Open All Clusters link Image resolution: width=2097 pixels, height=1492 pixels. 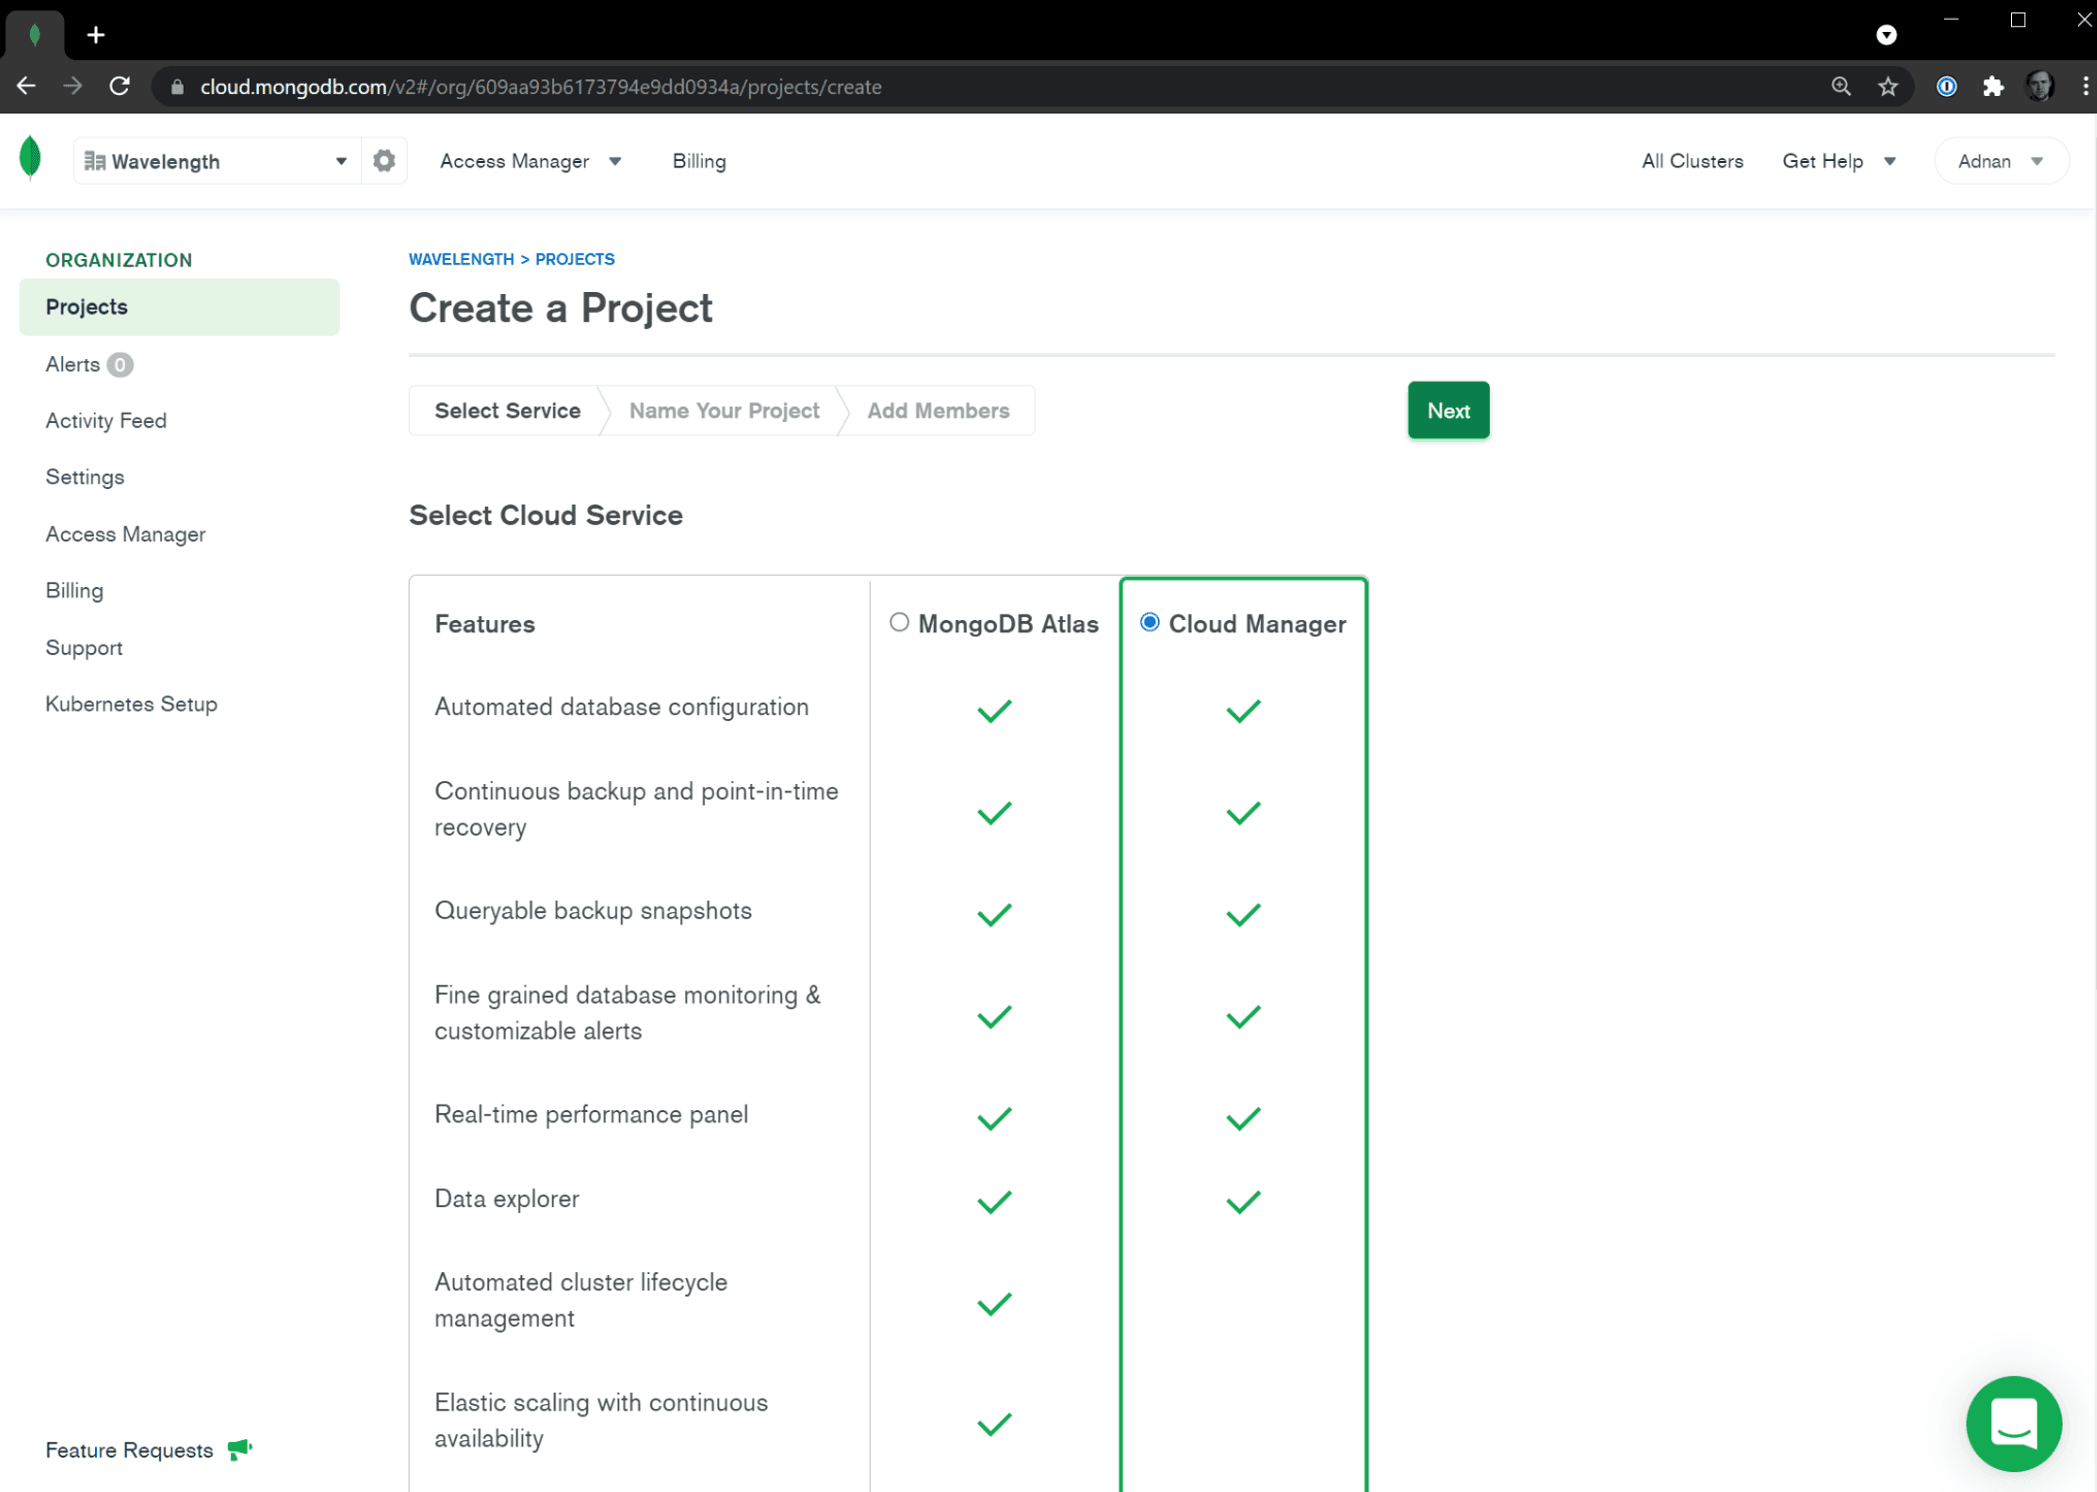[x=1692, y=161]
